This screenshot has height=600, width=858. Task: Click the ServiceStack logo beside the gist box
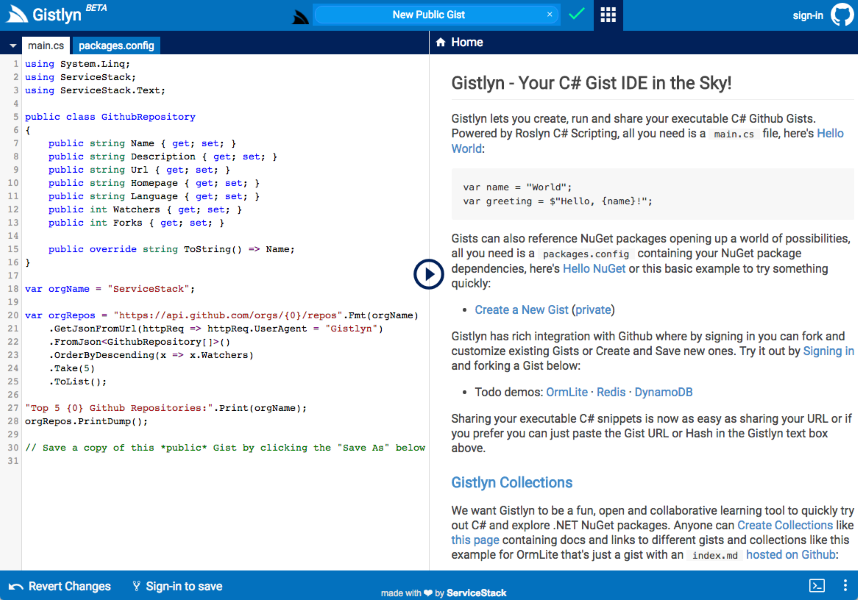(299, 16)
